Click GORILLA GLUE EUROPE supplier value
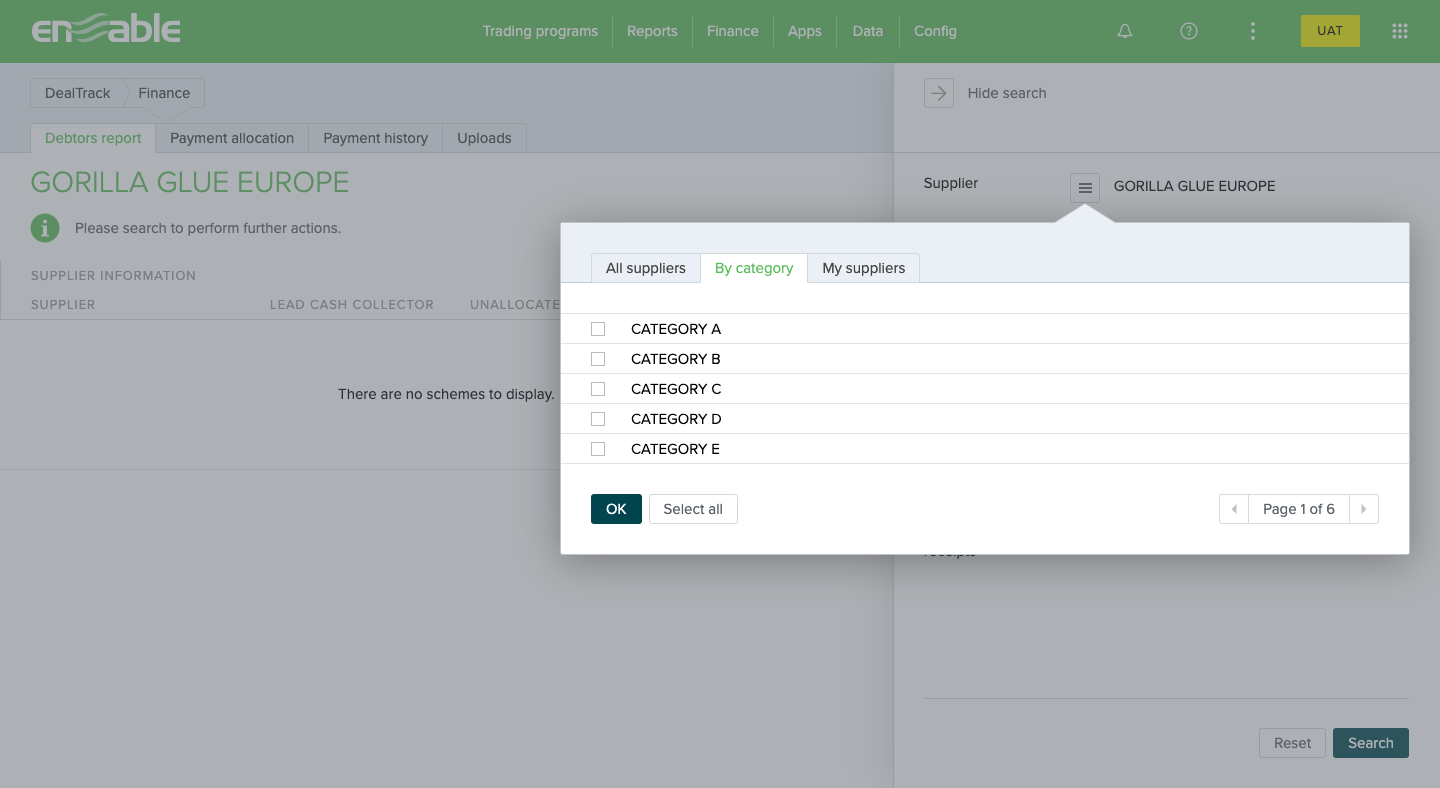This screenshot has width=1440, height=788. [x=1195, y=186]
